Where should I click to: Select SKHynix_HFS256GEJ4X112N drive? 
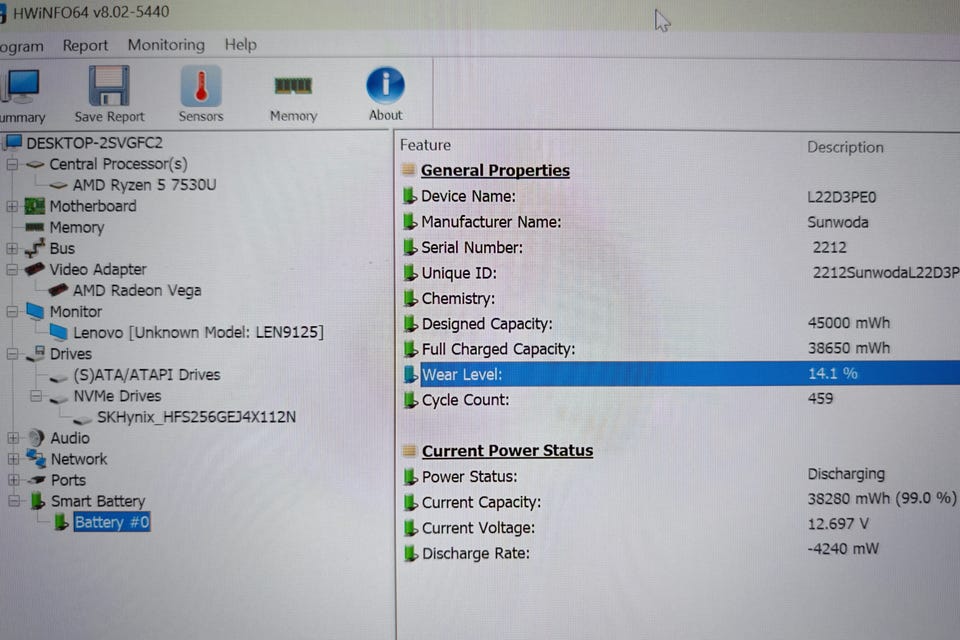(197, 417)
